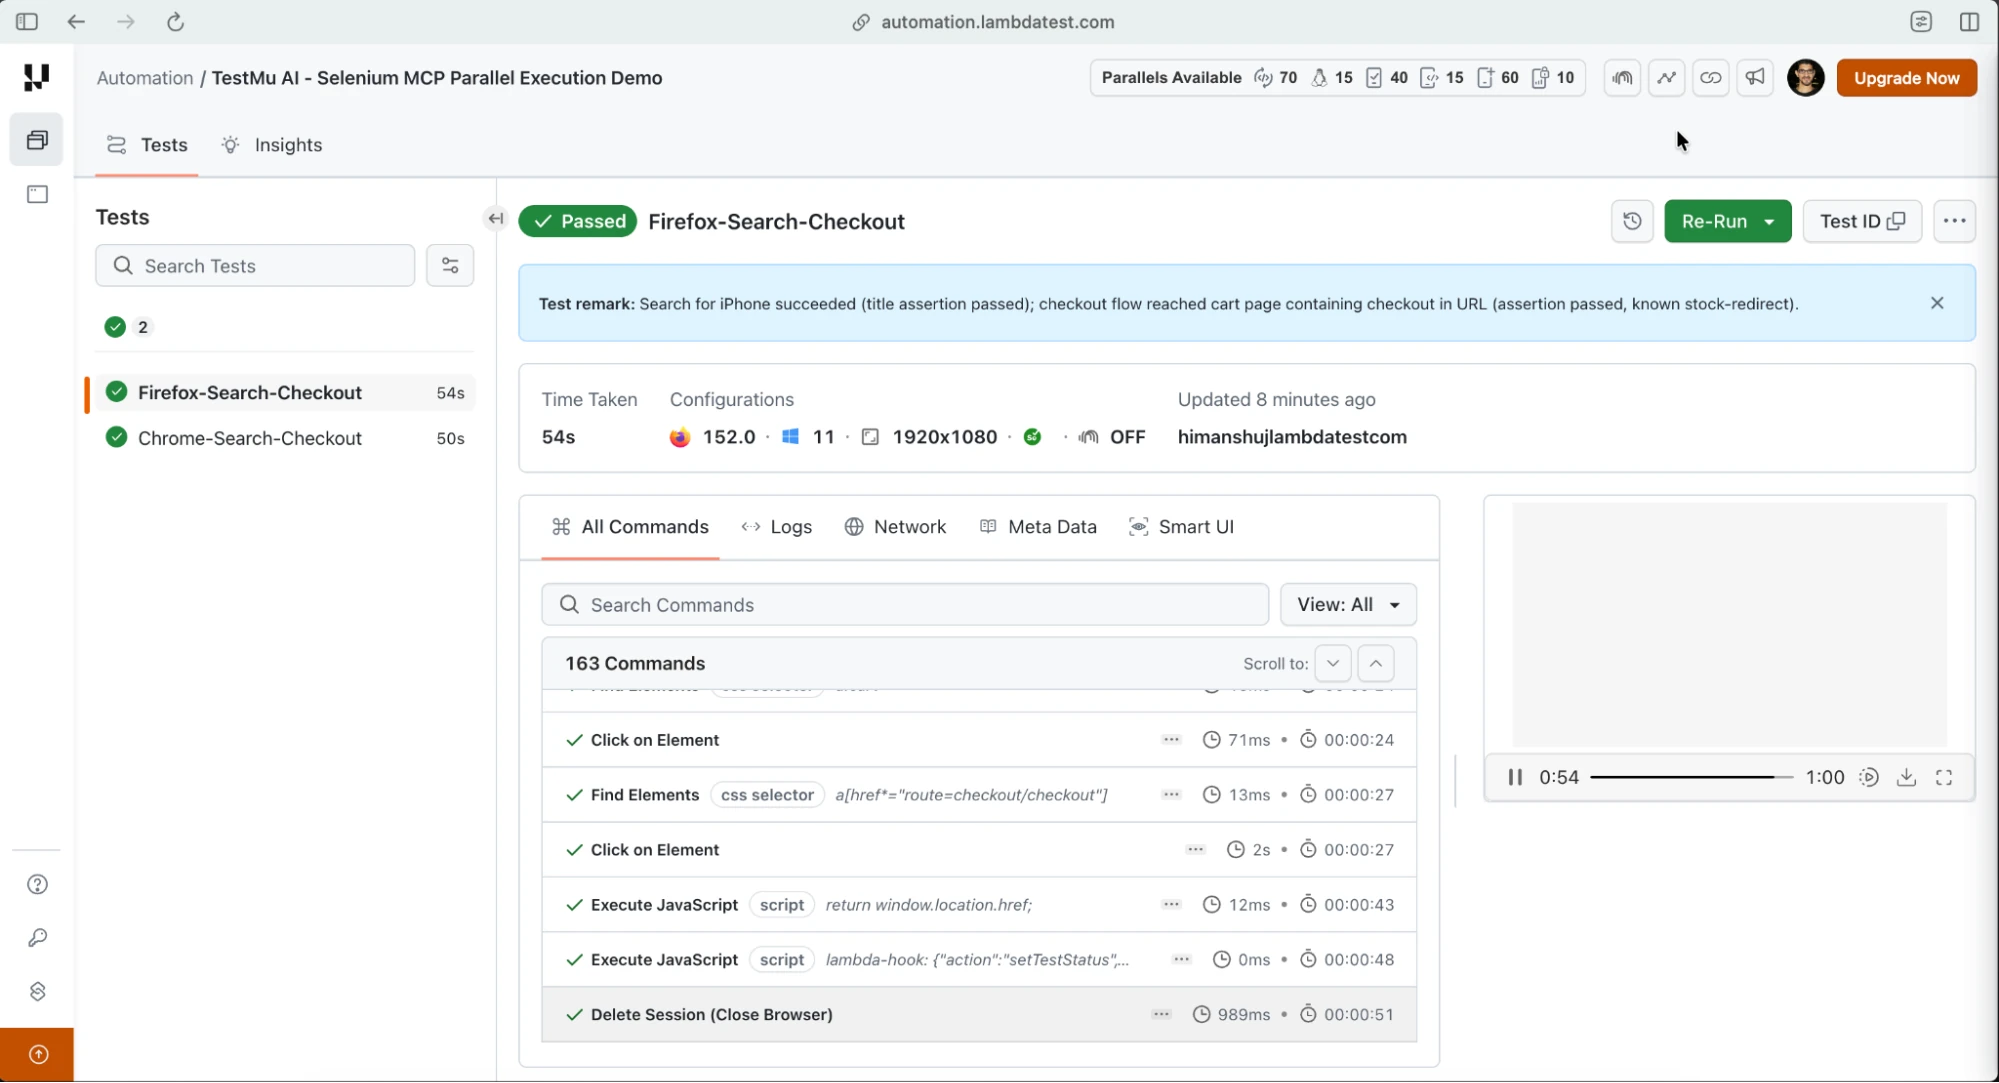Click the himanshujlambdatestcom username
The image size is (1999, 1083).
click(1292, 437)
